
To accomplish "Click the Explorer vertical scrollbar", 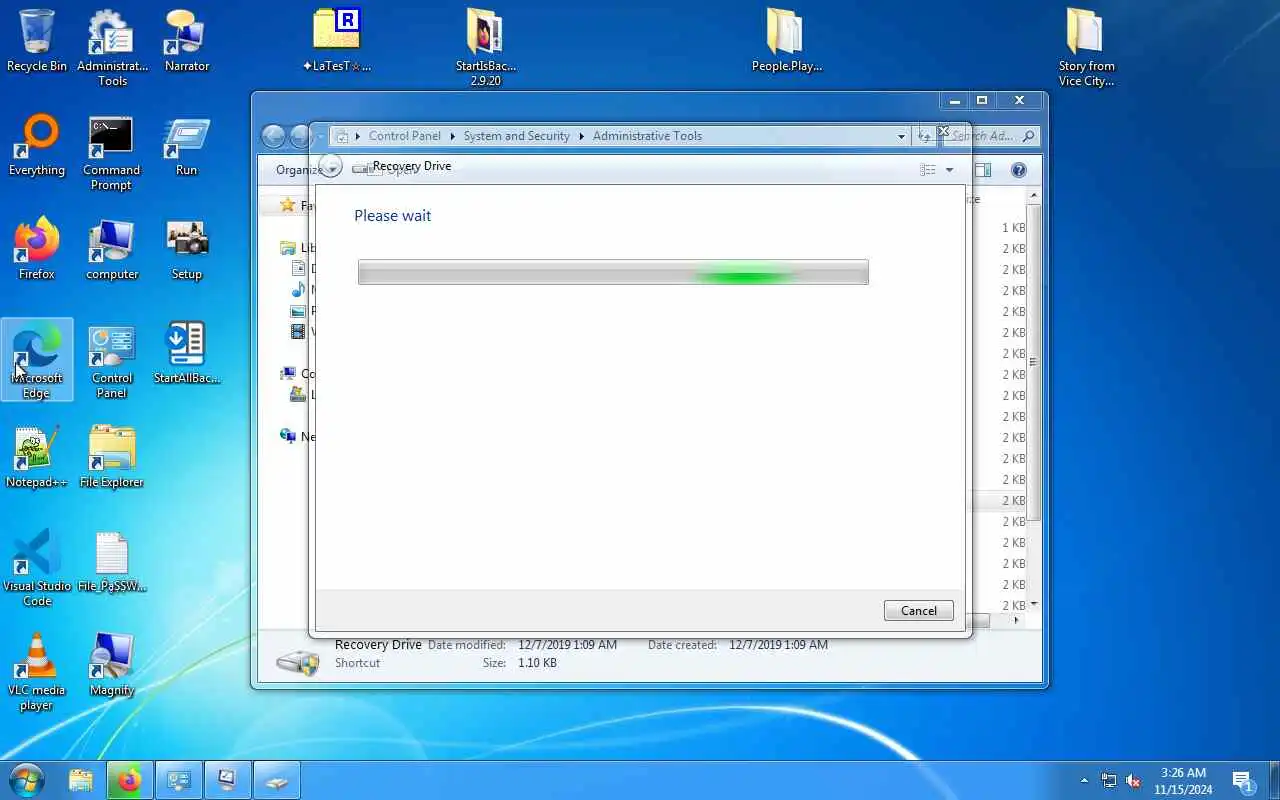I will pyautogui.click(x=1034, y=362).
